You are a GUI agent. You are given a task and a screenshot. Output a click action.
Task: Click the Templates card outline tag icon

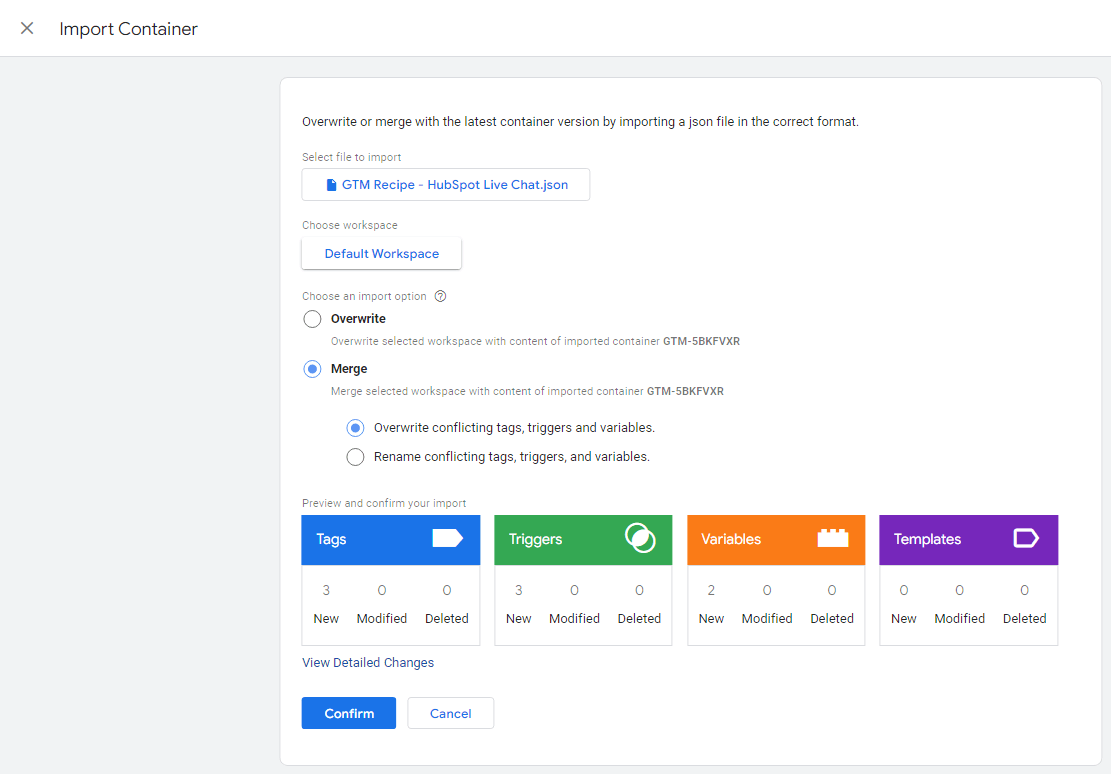(1025, 538)
